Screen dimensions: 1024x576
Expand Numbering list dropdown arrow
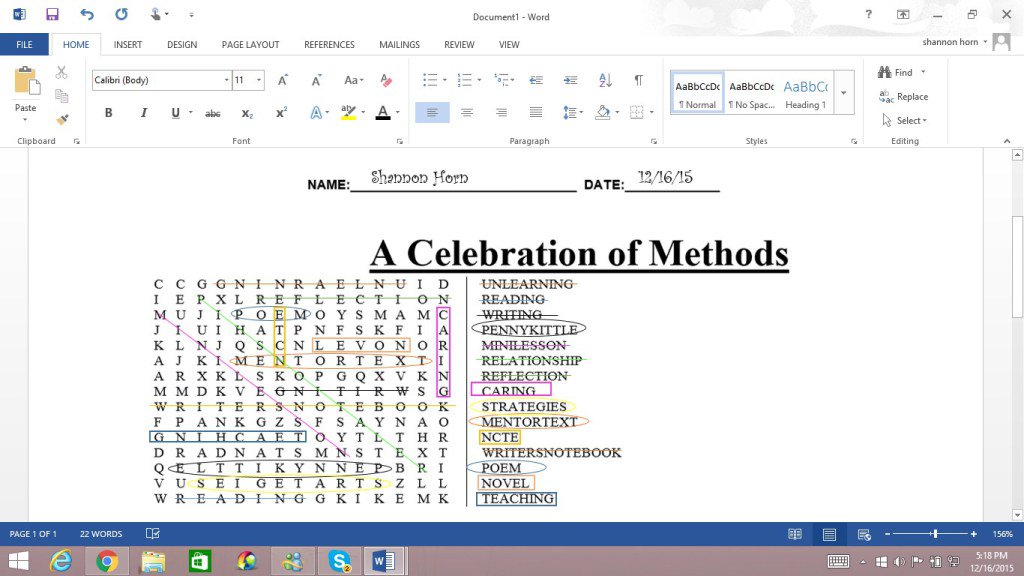479,80
